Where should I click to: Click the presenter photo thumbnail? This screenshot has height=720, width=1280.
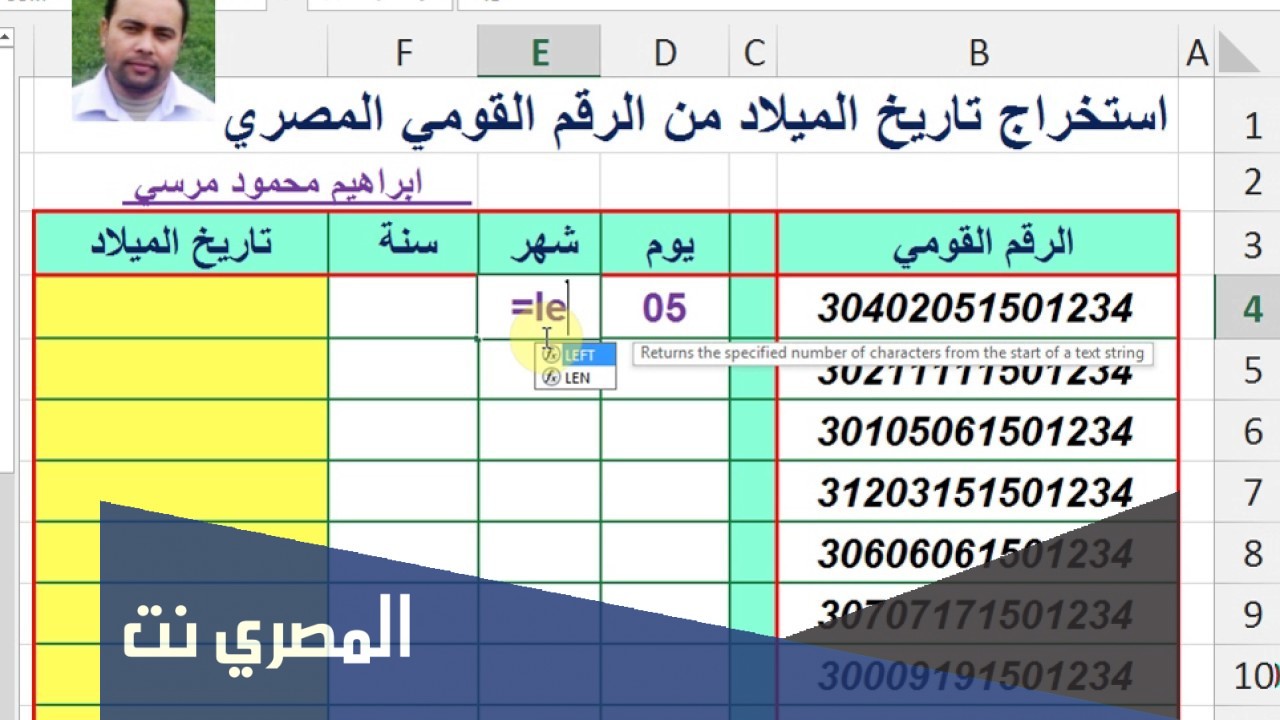click(143, 60)
